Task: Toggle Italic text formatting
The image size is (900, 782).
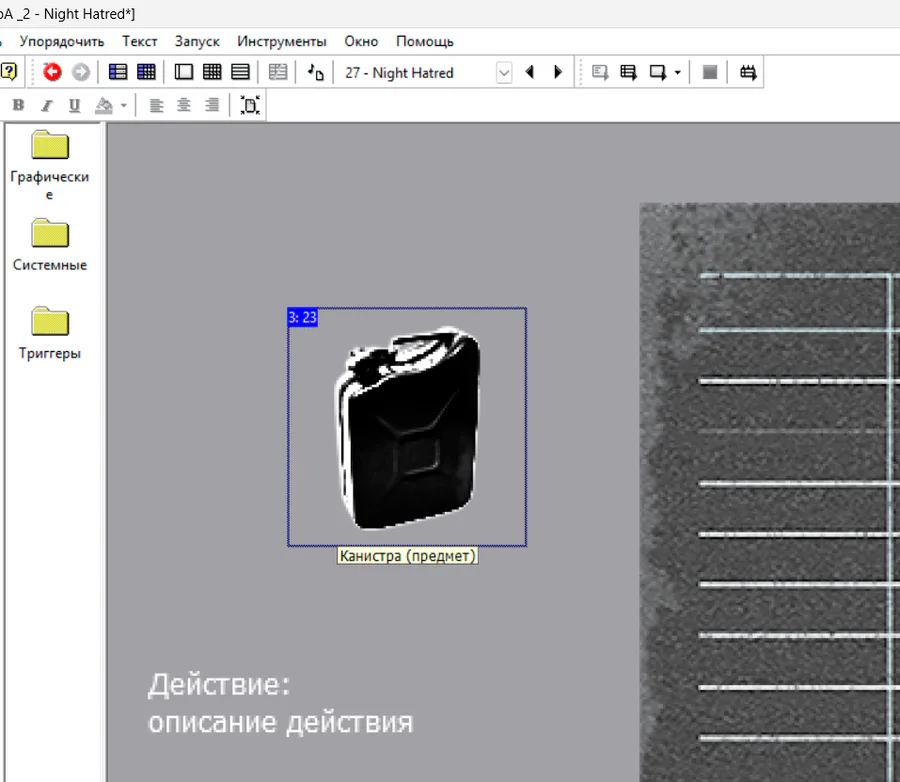Action: coord(46,105)
